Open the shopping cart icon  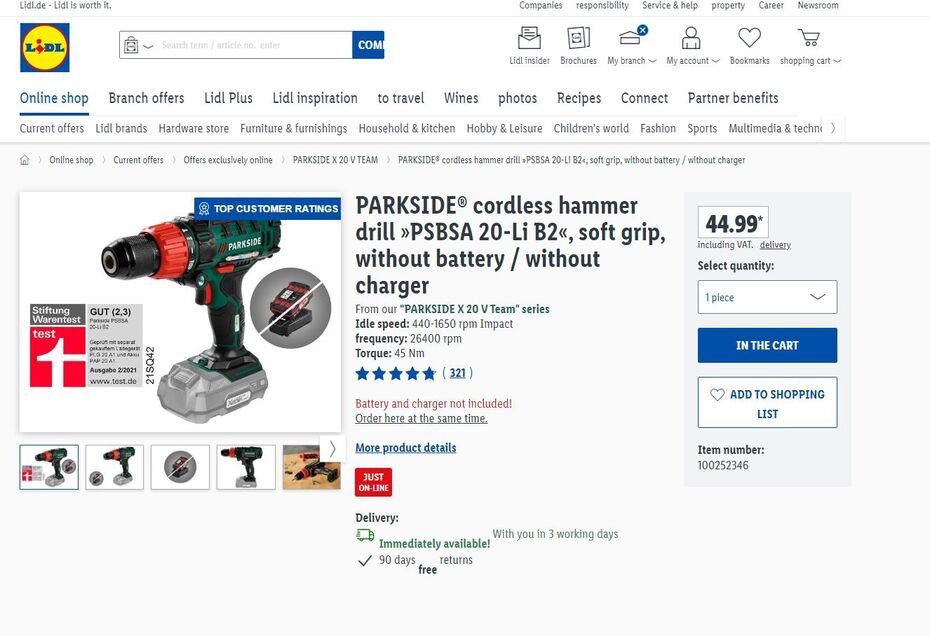click(809, 37)
